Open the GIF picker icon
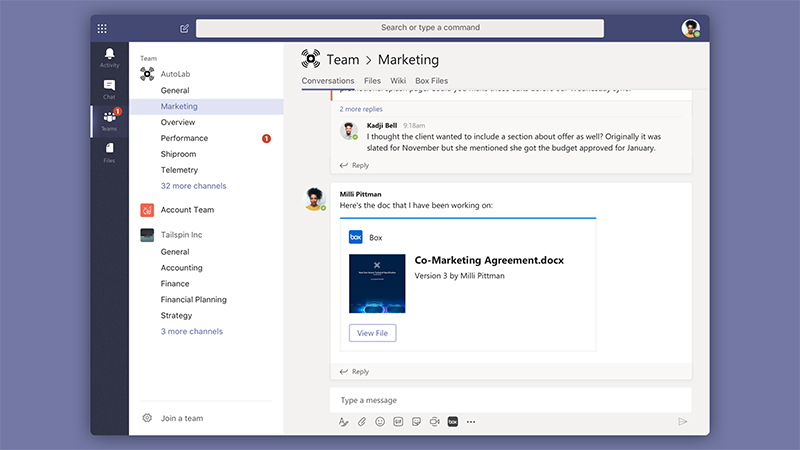This screenshot has width=800, height=450. (398, 422)
